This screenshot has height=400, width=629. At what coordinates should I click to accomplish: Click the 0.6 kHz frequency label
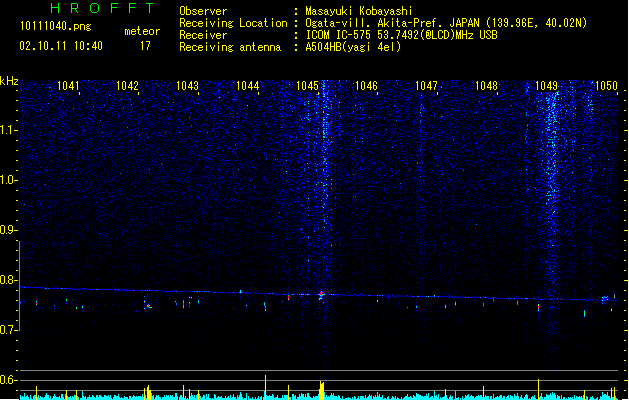[x=8, y=380]
